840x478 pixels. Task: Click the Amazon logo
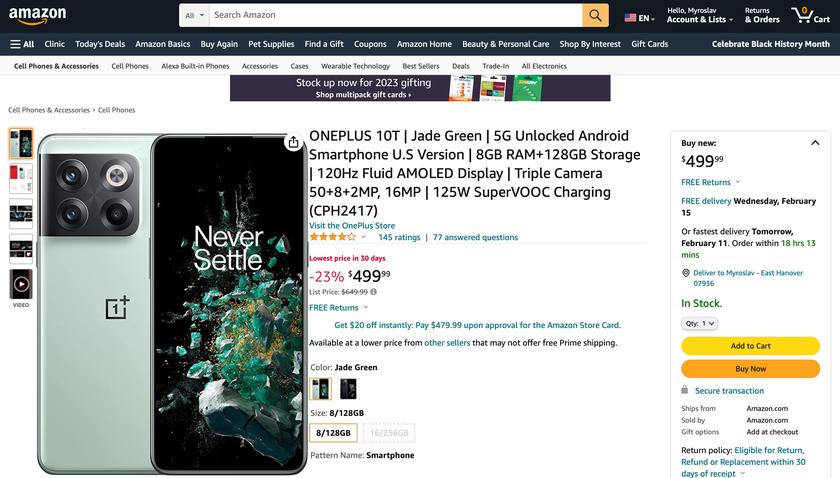click(38, 16)
